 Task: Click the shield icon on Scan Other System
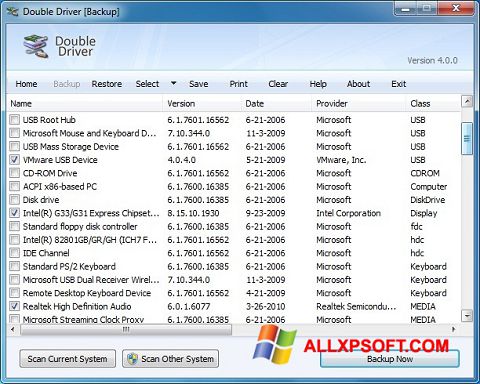[x=132, y=359]
